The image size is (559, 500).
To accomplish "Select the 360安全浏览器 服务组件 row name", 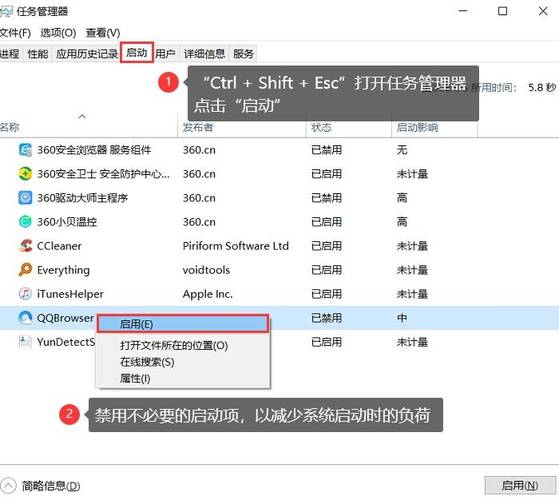I will pyautogui.click(x=94, y=150).
